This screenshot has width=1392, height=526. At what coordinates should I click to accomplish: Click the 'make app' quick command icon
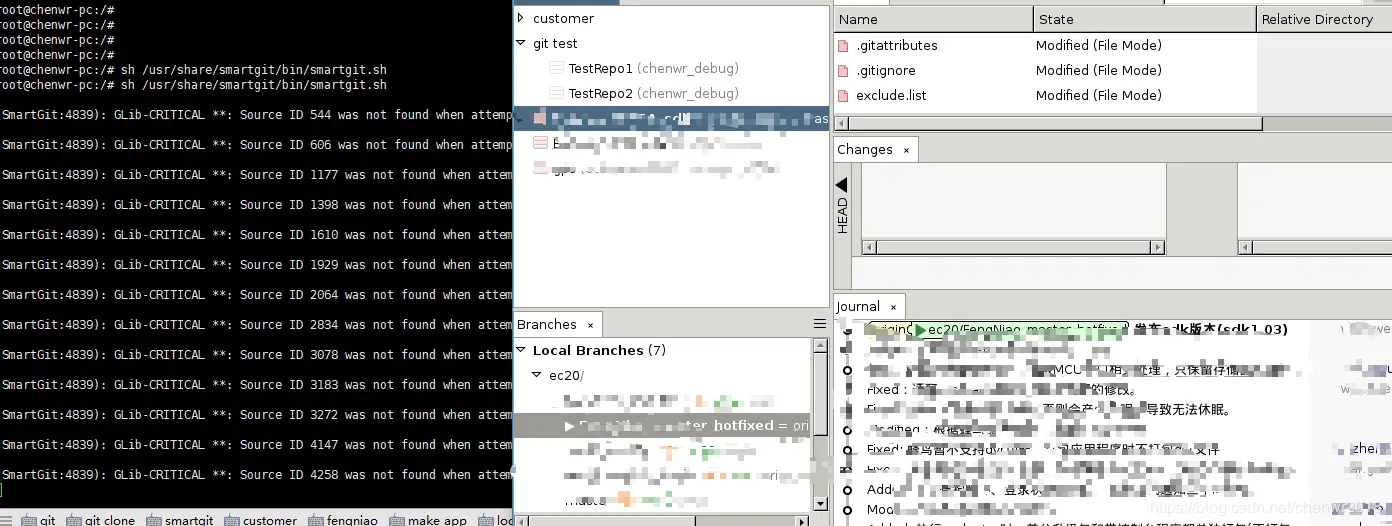[396, 520]
